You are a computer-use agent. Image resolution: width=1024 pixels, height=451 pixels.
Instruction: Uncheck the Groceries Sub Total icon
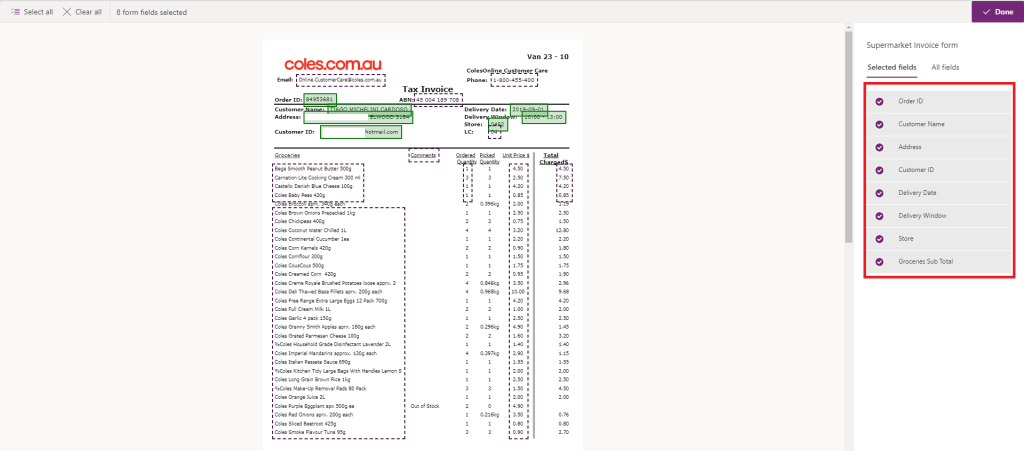coord(879,262)
